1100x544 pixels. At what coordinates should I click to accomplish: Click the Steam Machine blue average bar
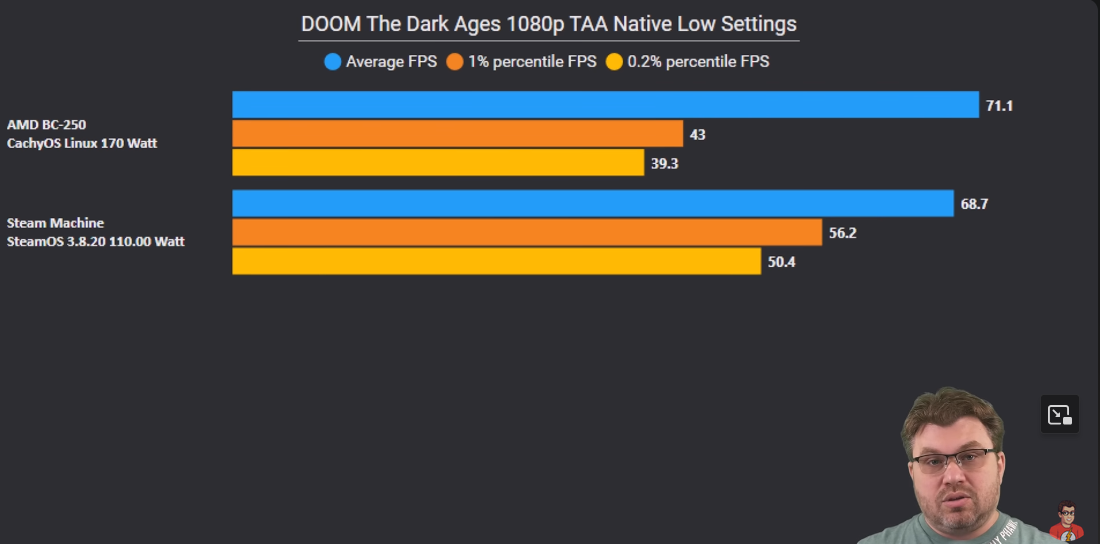coord(593,203)
